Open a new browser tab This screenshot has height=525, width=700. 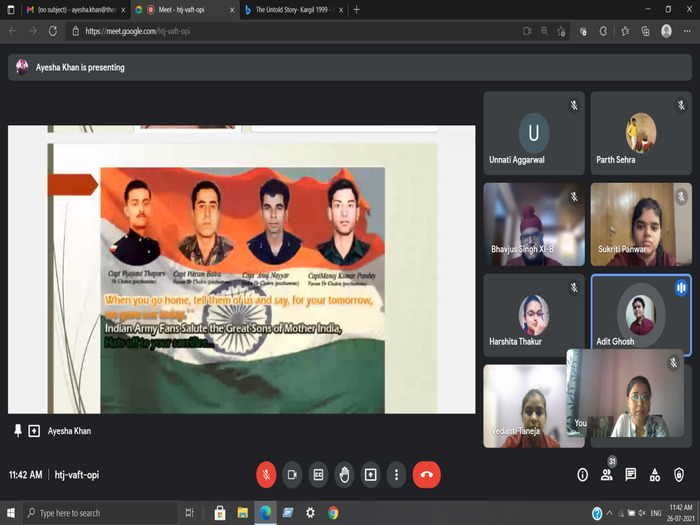point(356,10)
